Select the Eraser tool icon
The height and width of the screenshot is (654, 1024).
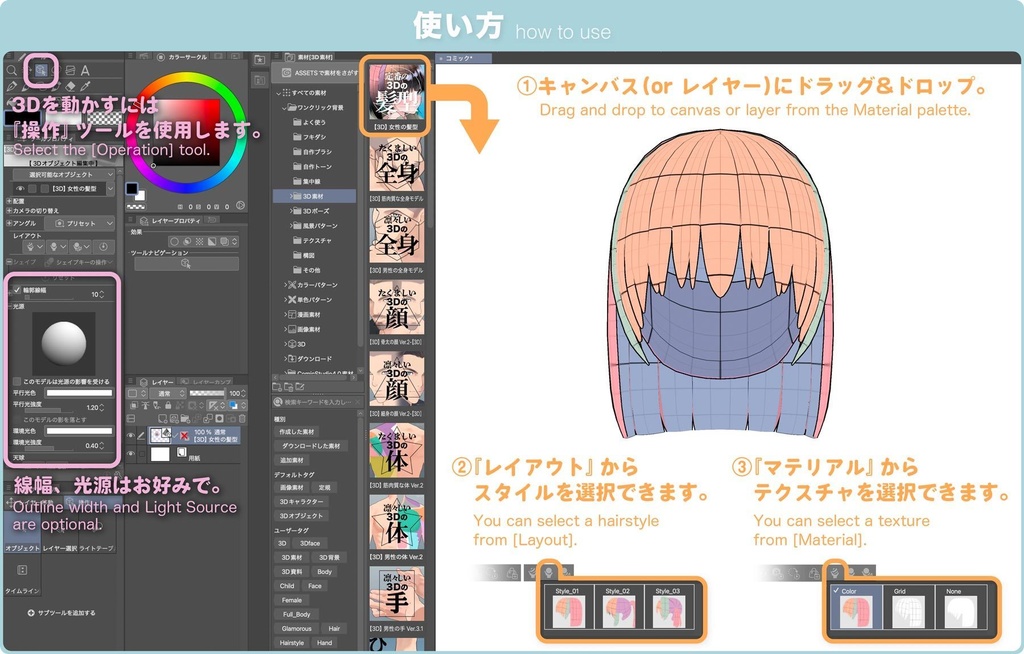[71, 87]
